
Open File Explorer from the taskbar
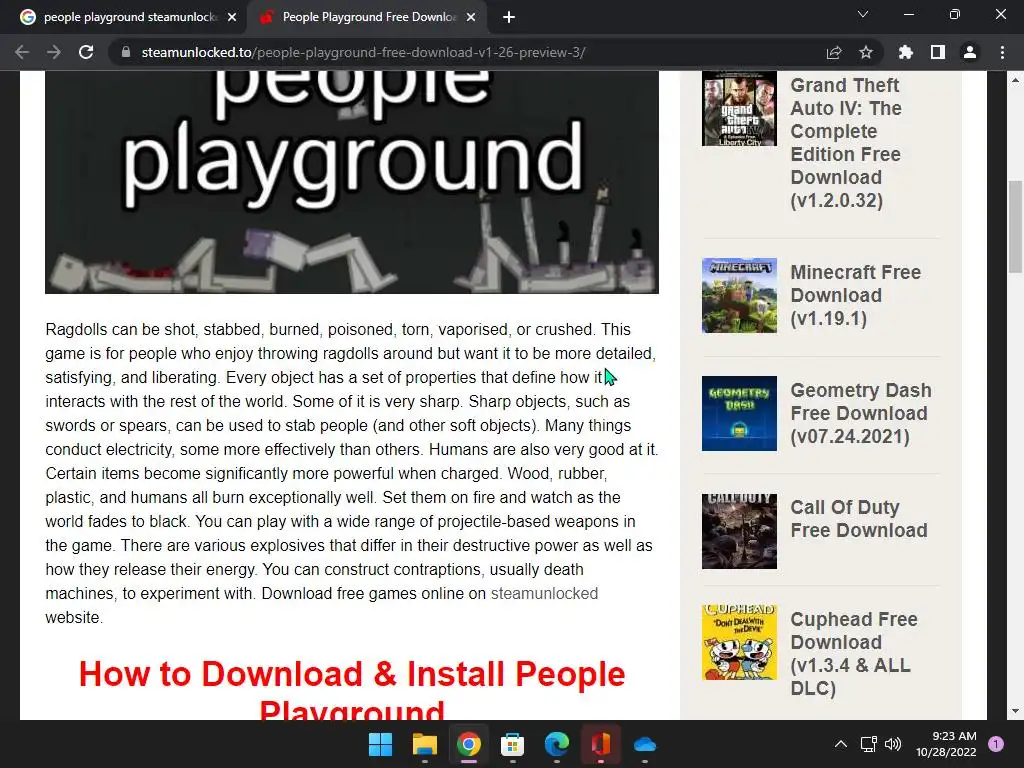pyautogui.click(x=424, y=744)
